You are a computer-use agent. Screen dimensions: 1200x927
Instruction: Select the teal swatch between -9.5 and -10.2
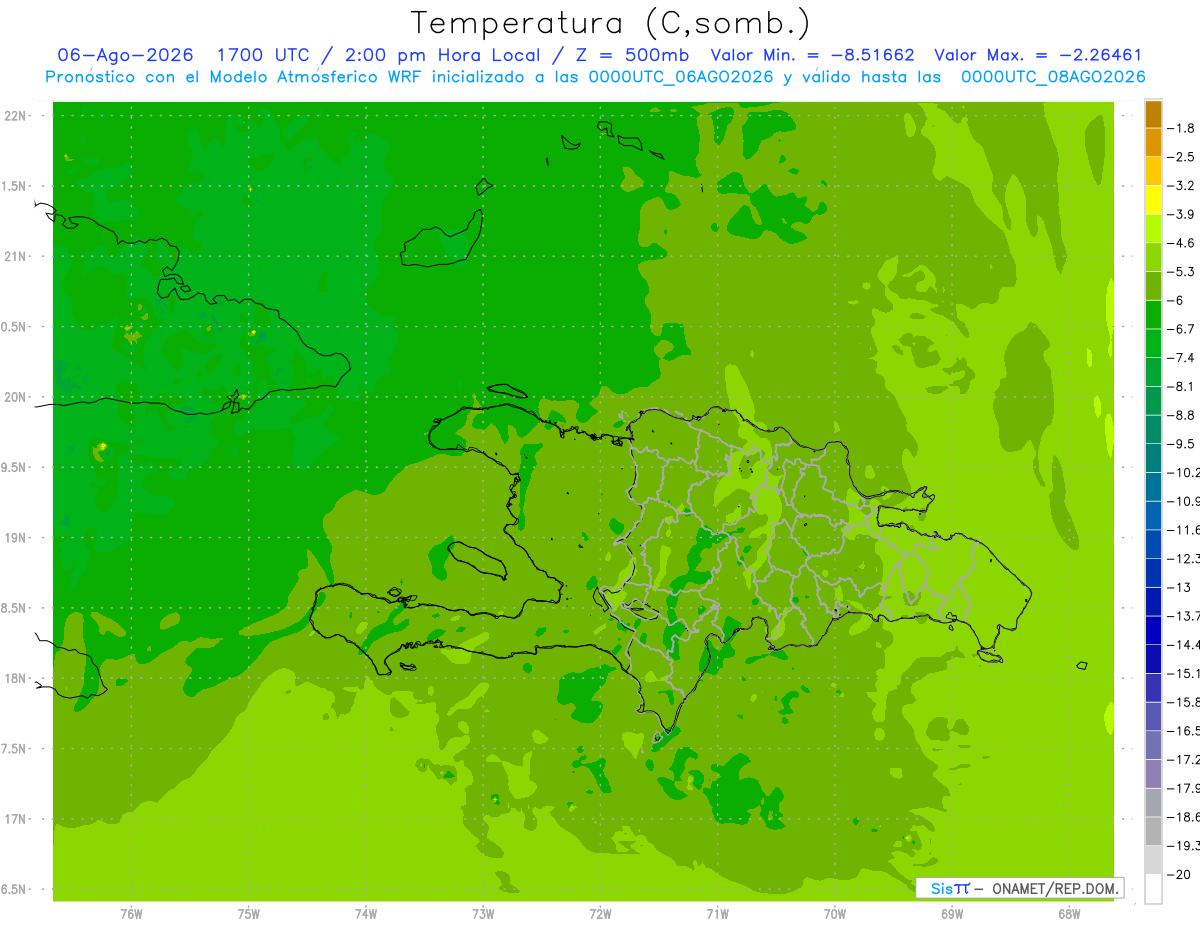(1153, 458)
